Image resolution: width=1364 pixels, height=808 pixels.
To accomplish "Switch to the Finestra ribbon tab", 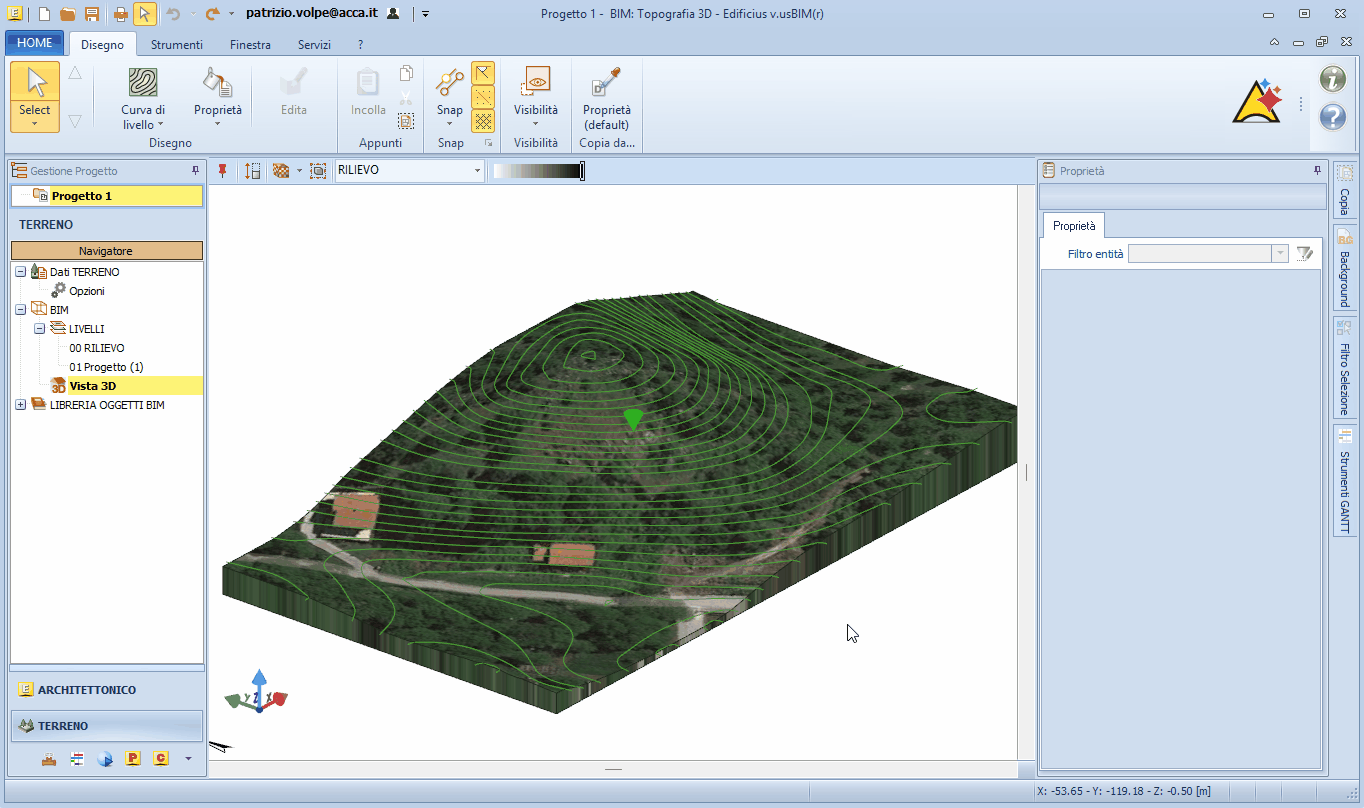I will point(250,45).
